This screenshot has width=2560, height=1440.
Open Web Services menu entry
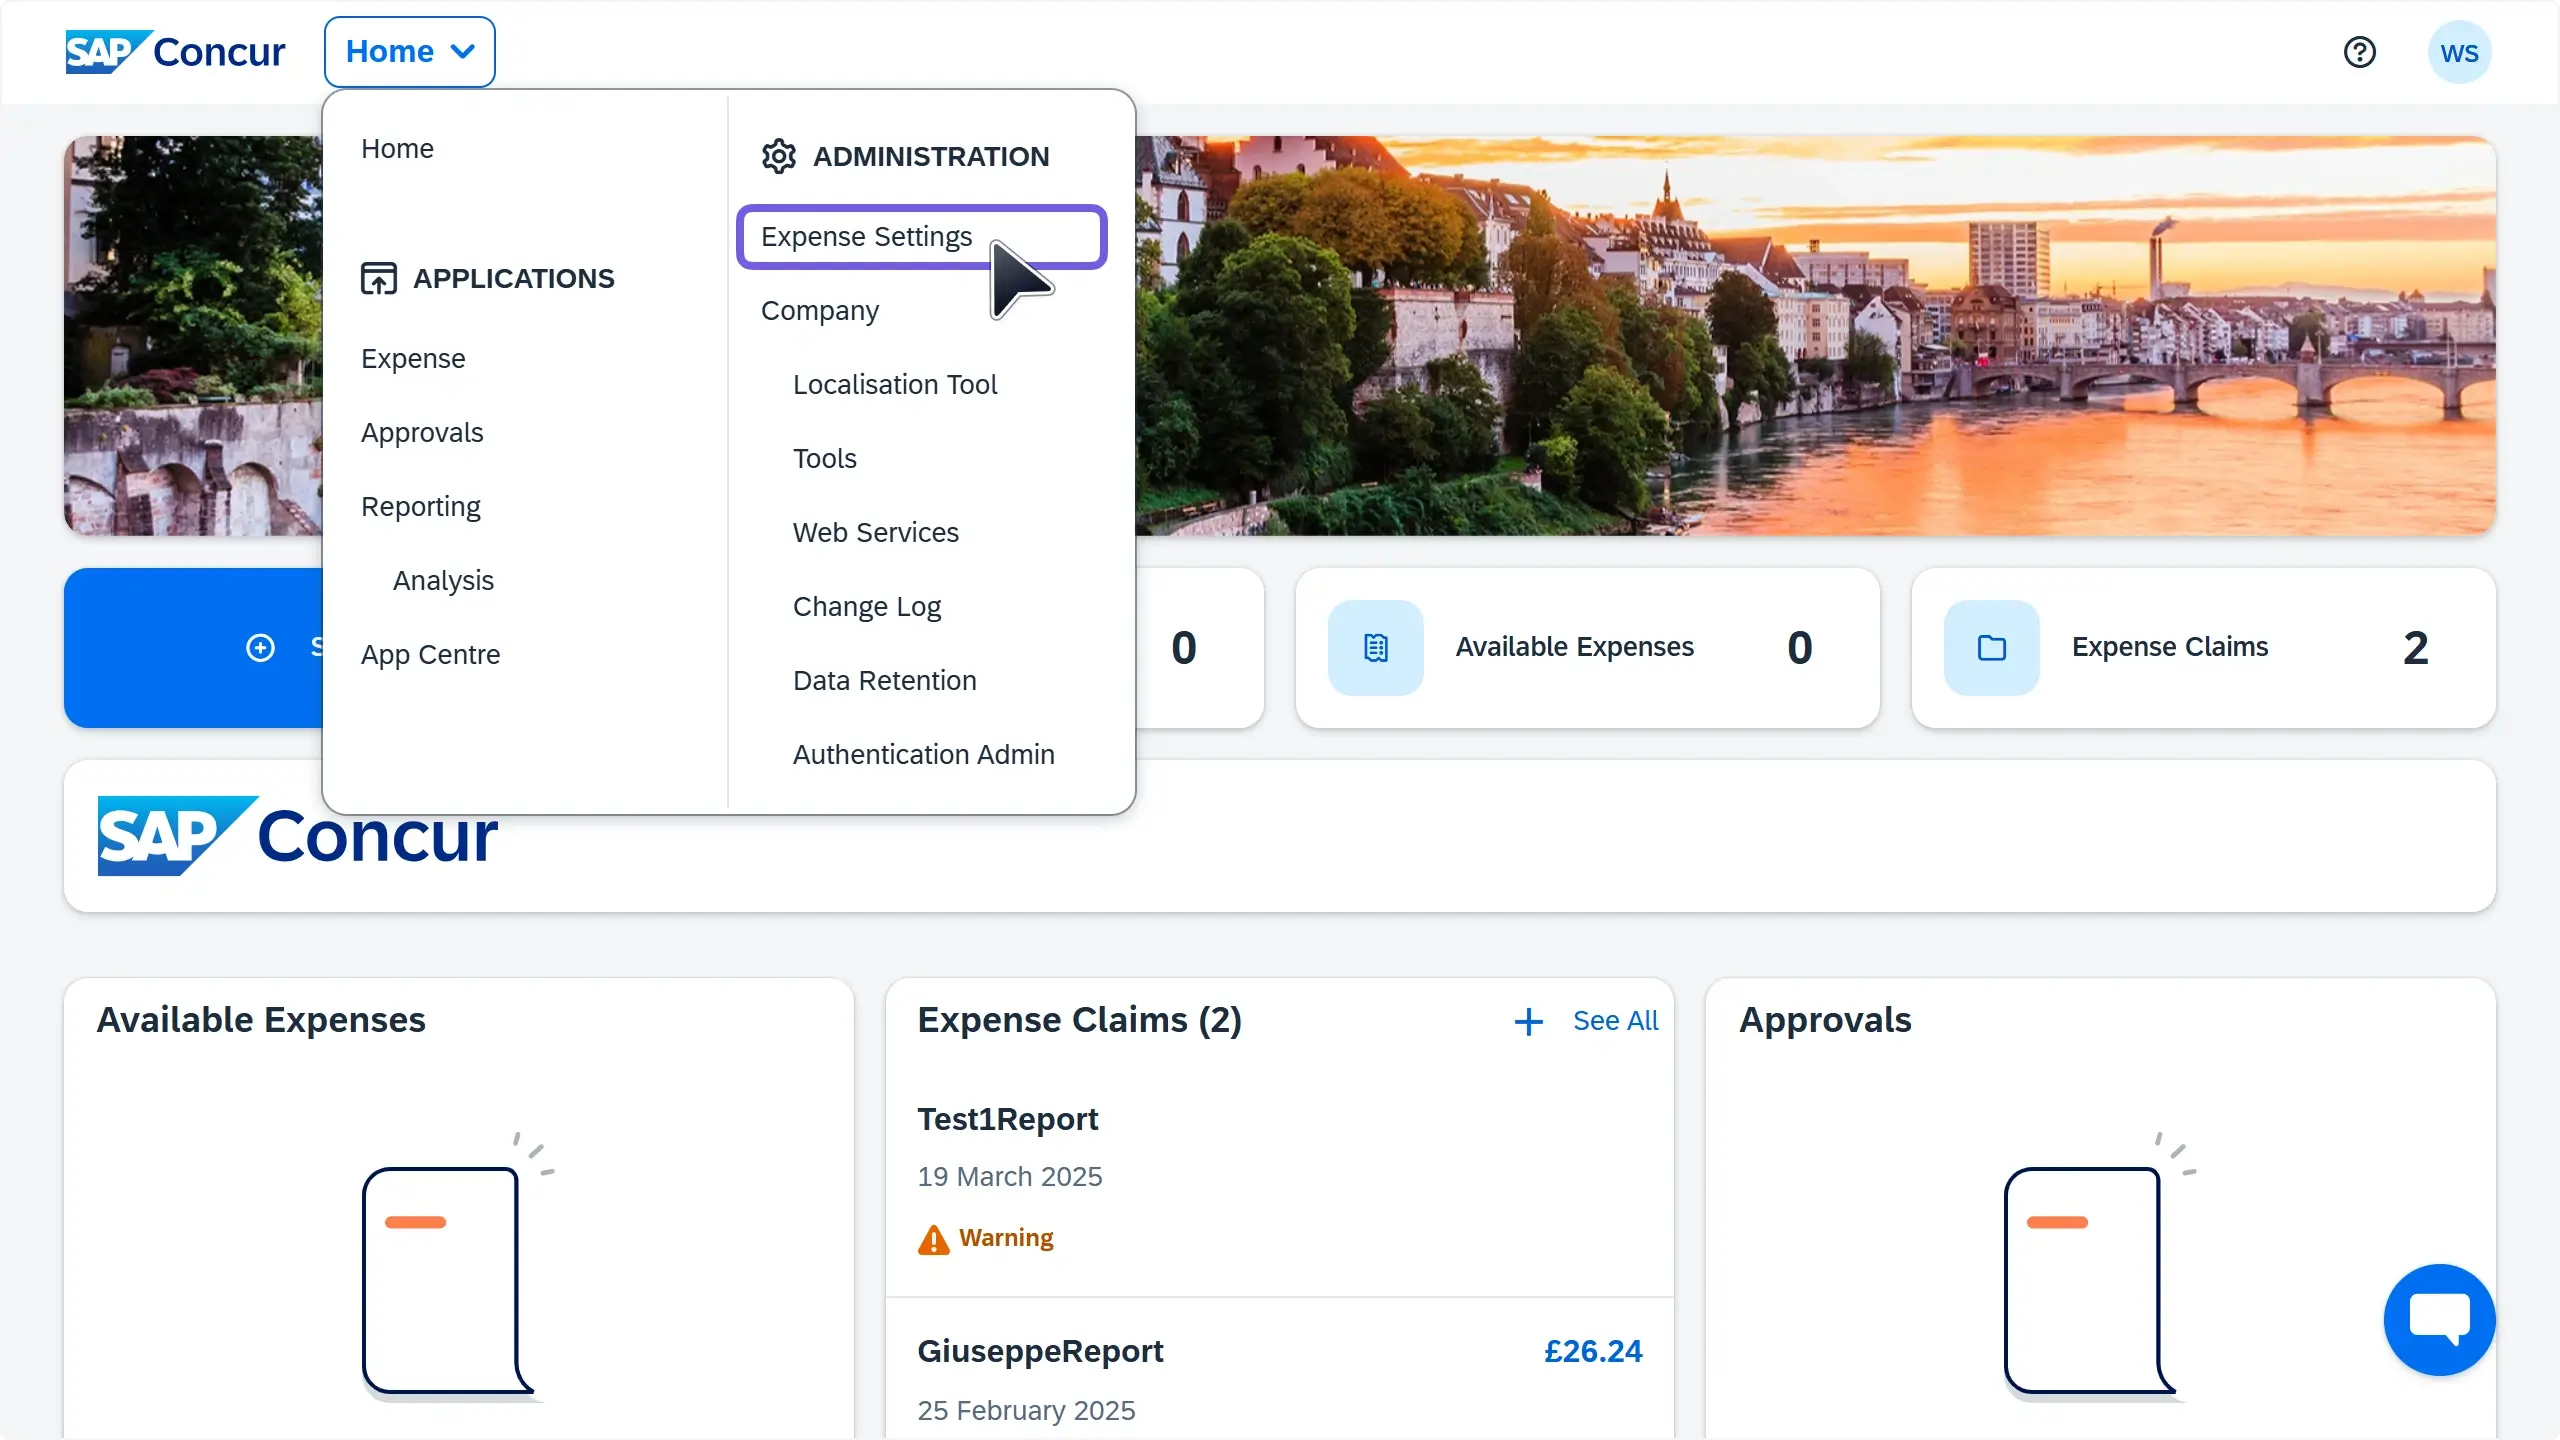pyautogui.click(x=876, y=533)
